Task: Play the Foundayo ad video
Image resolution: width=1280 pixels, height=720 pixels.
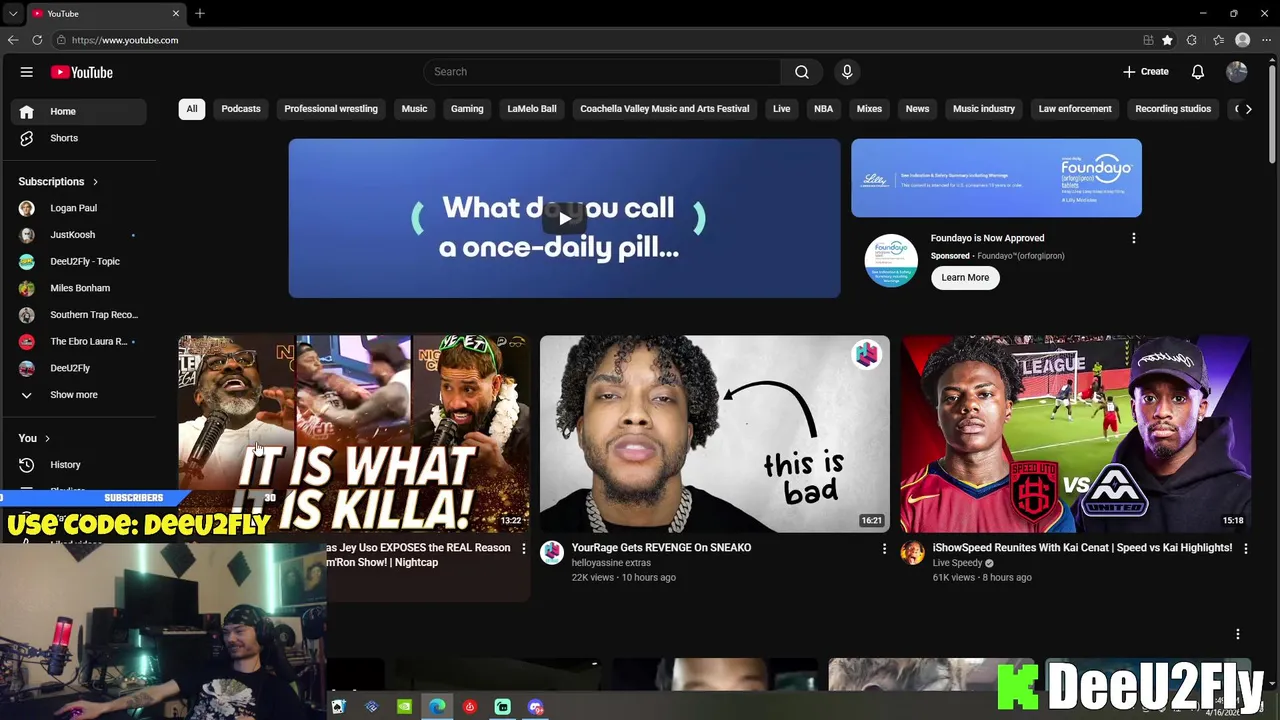Action: (564, 219)
